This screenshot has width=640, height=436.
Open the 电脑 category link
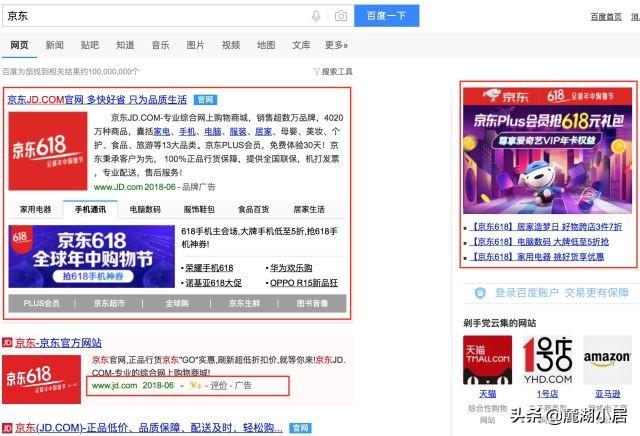coord(213,131)
